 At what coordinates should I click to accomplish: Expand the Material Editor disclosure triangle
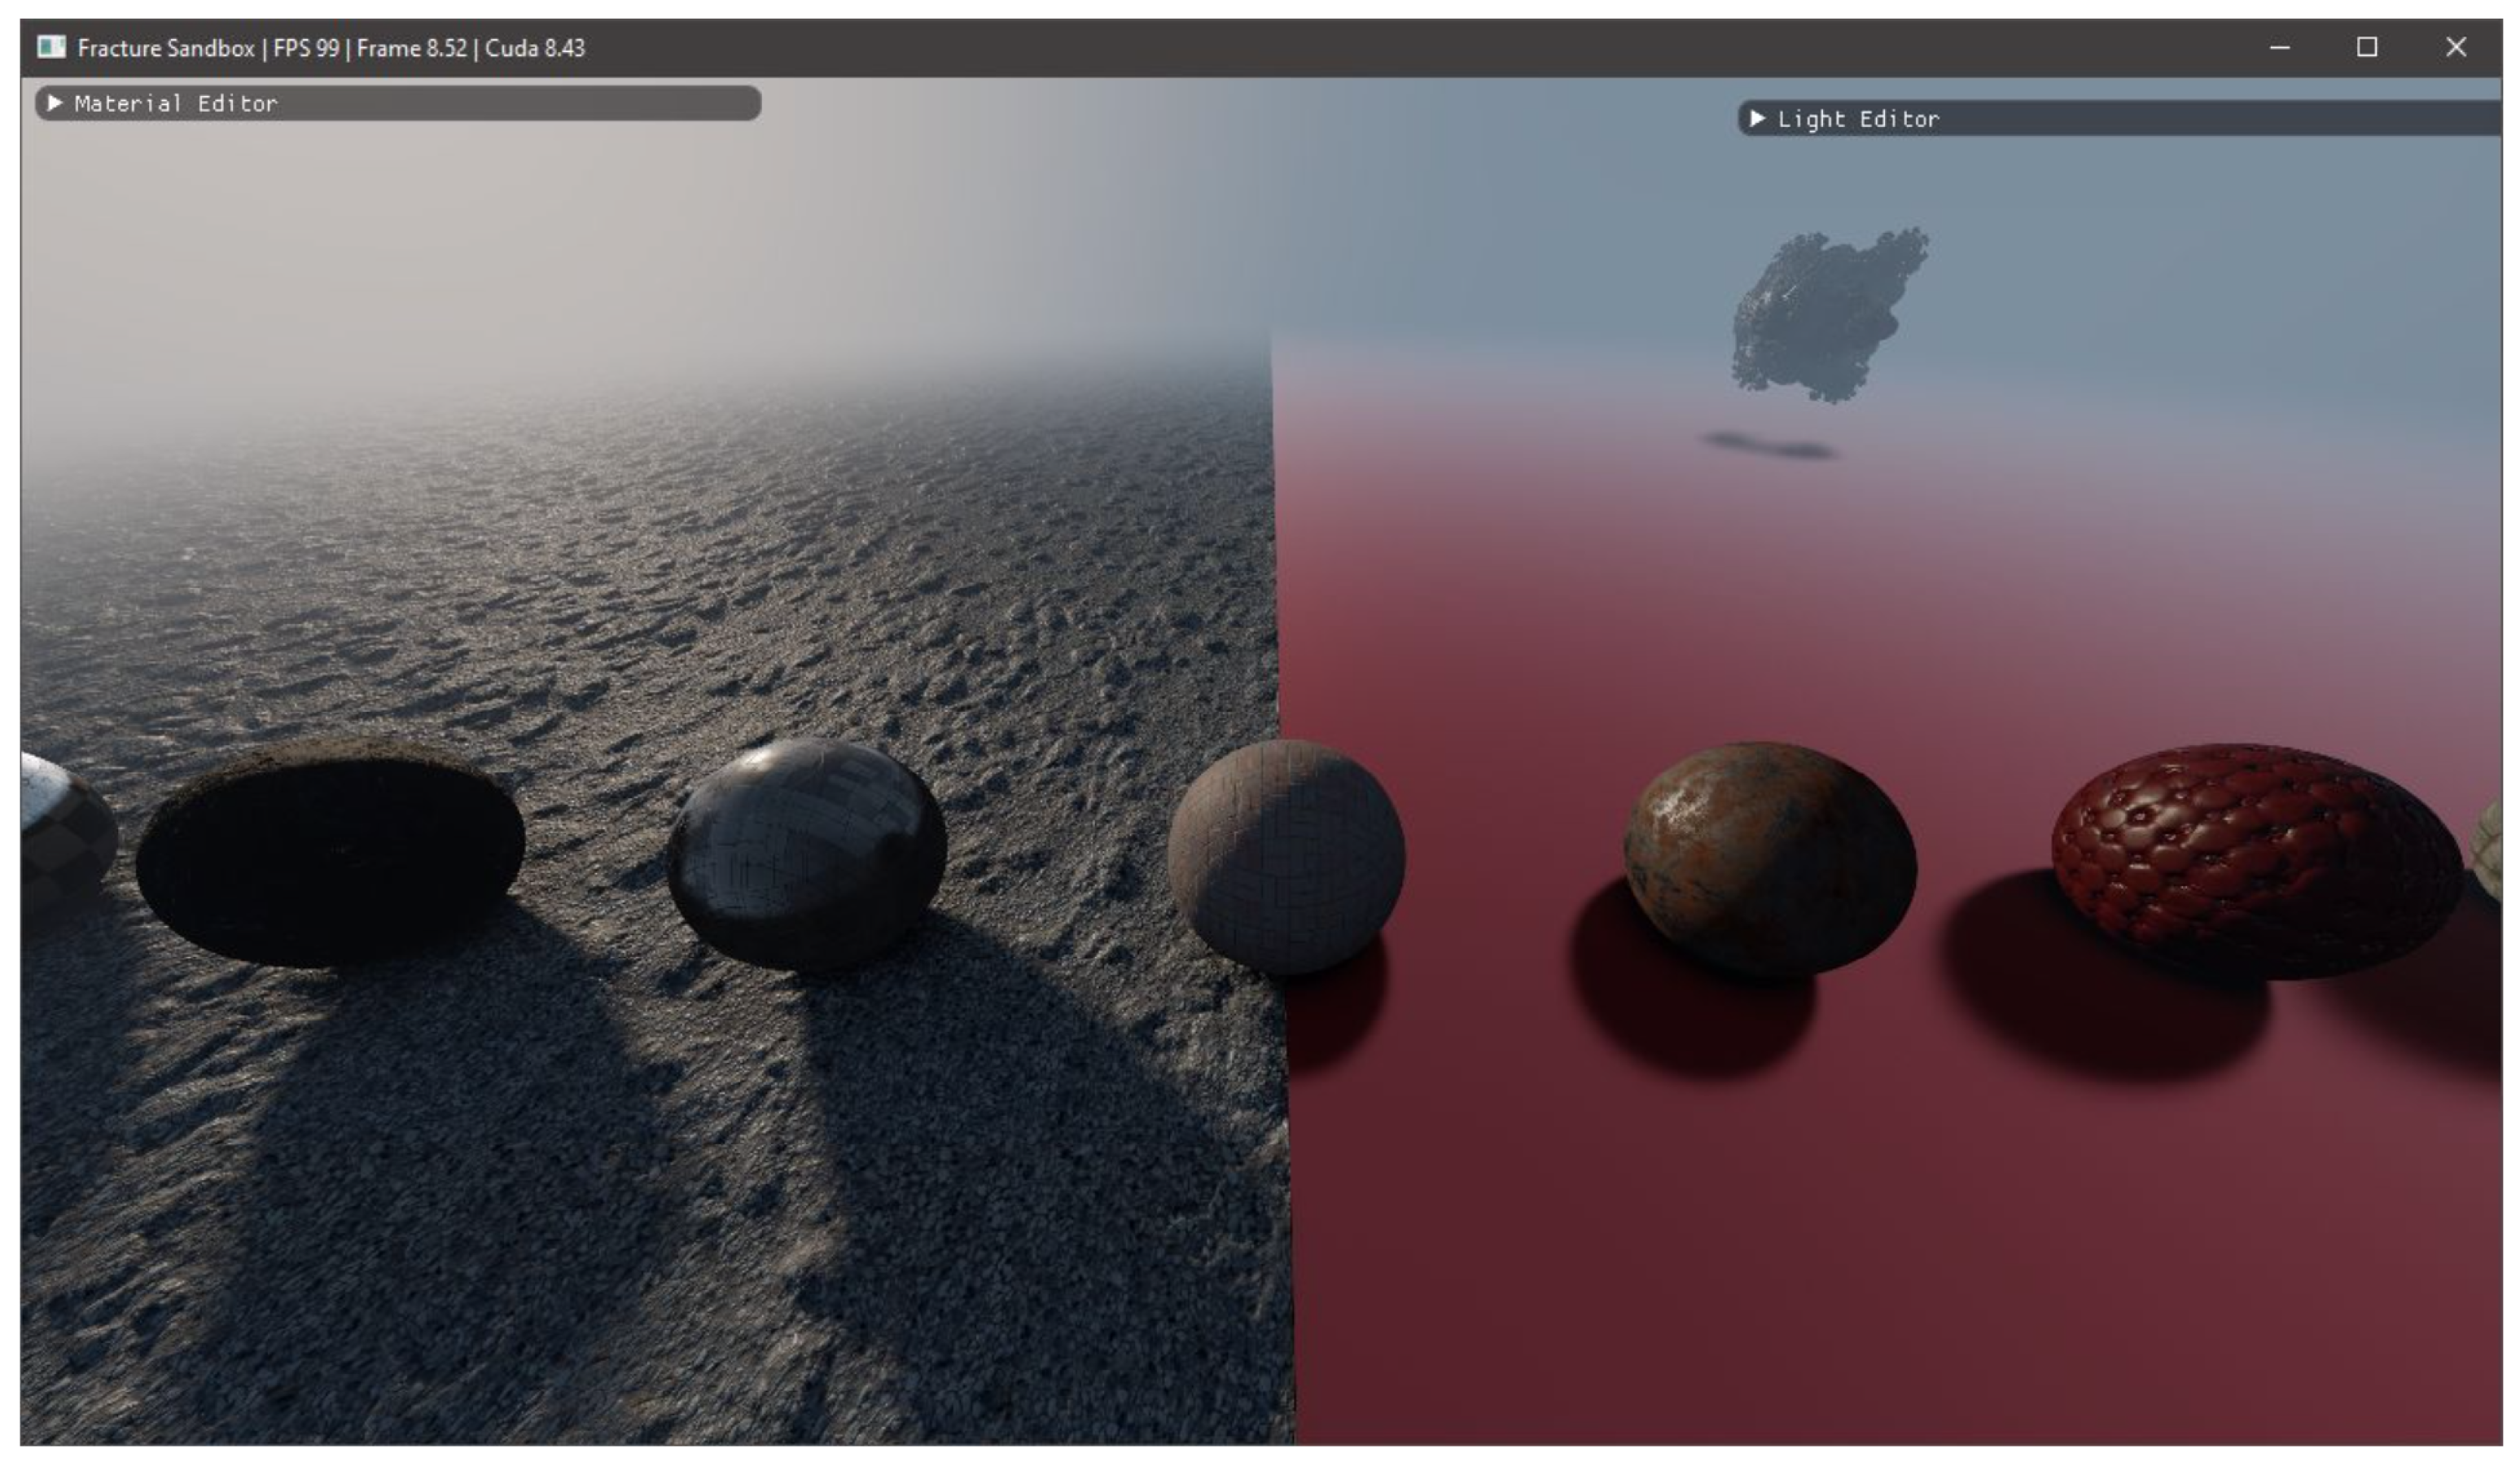click(x=55, y=103)
